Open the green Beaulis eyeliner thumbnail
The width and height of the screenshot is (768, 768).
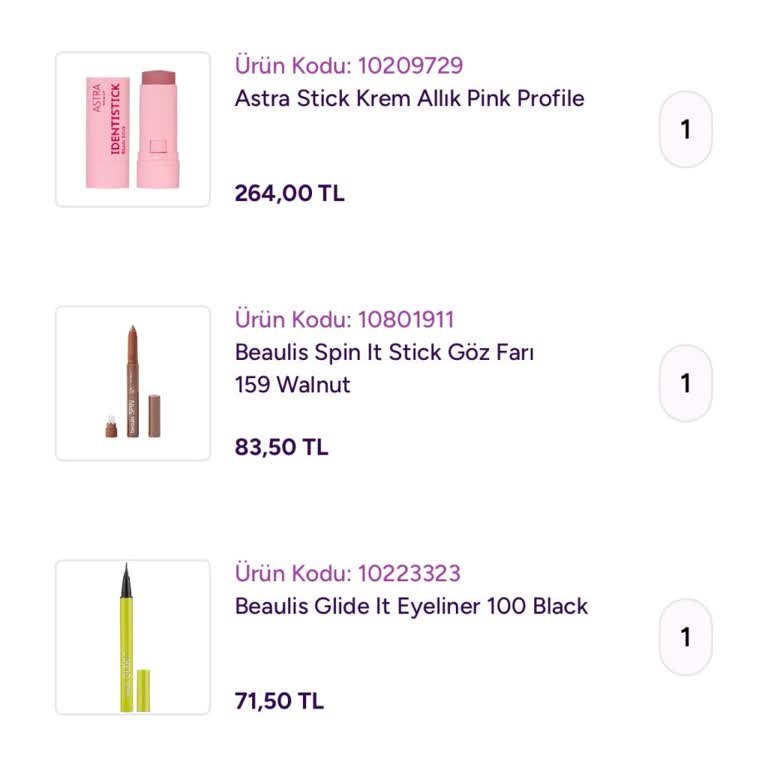133,637
